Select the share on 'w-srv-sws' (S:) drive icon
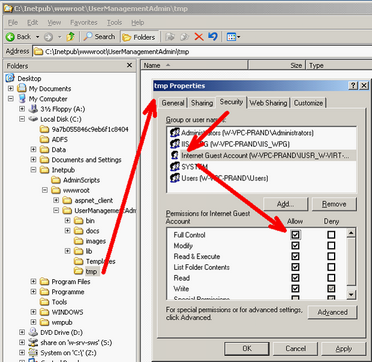This screenshot has width=372, height=362. 33,342
